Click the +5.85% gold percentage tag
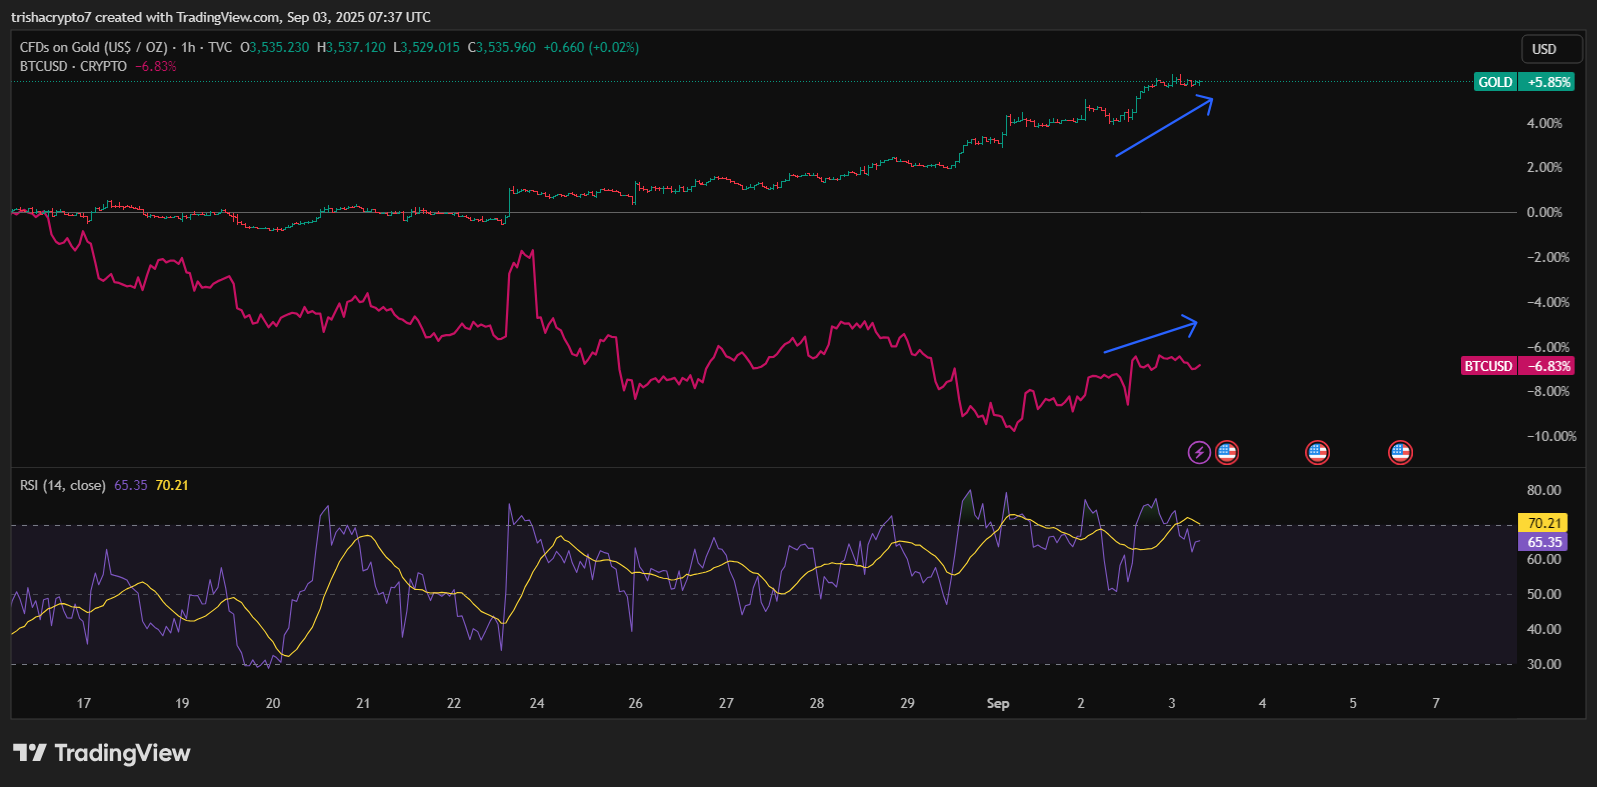Image resolution: width=1597 pixels, height=787 pixels. (1548, 82)
